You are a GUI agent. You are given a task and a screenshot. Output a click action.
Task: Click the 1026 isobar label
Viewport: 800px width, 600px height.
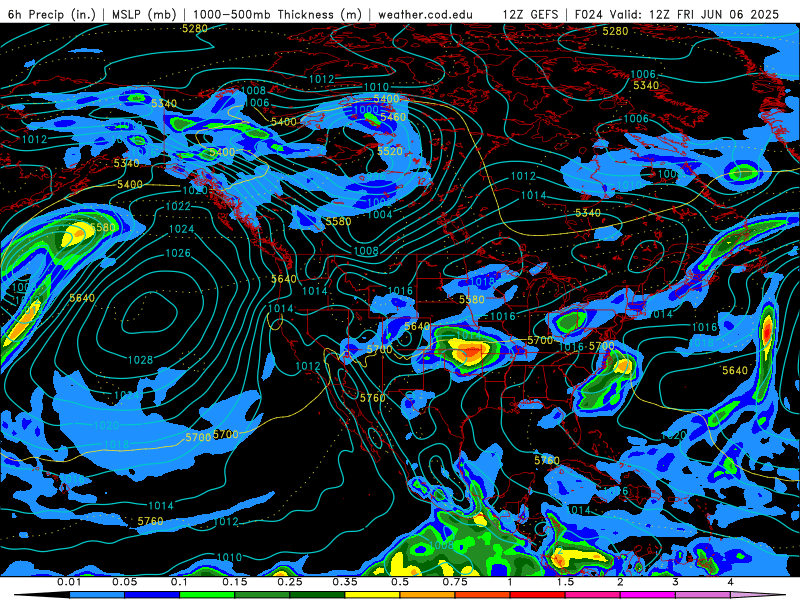(x=178, y=253)
